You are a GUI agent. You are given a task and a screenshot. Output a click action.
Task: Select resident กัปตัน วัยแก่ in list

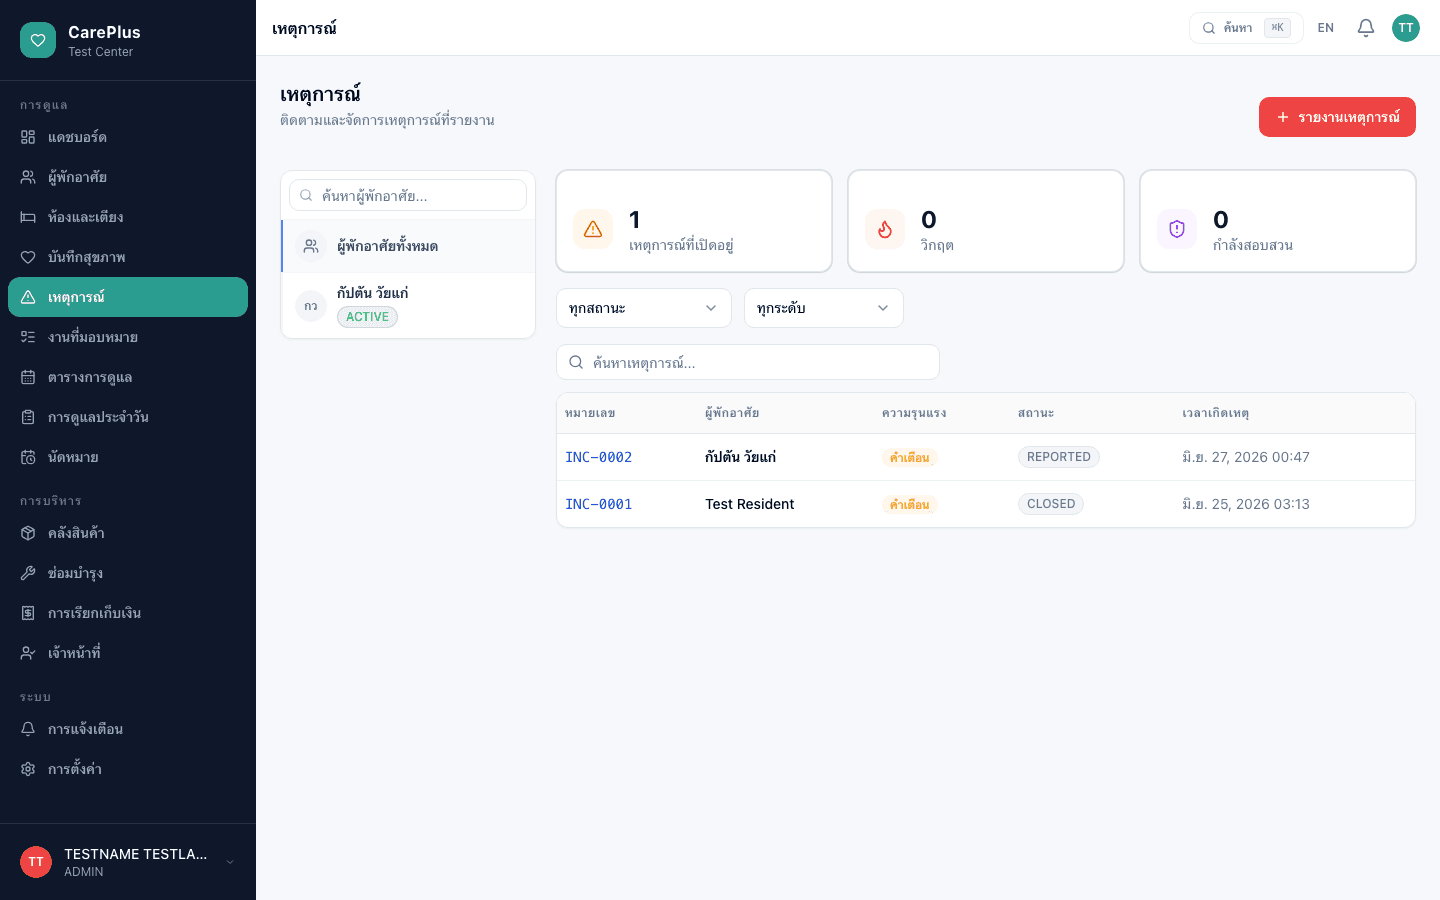point(409,305)
